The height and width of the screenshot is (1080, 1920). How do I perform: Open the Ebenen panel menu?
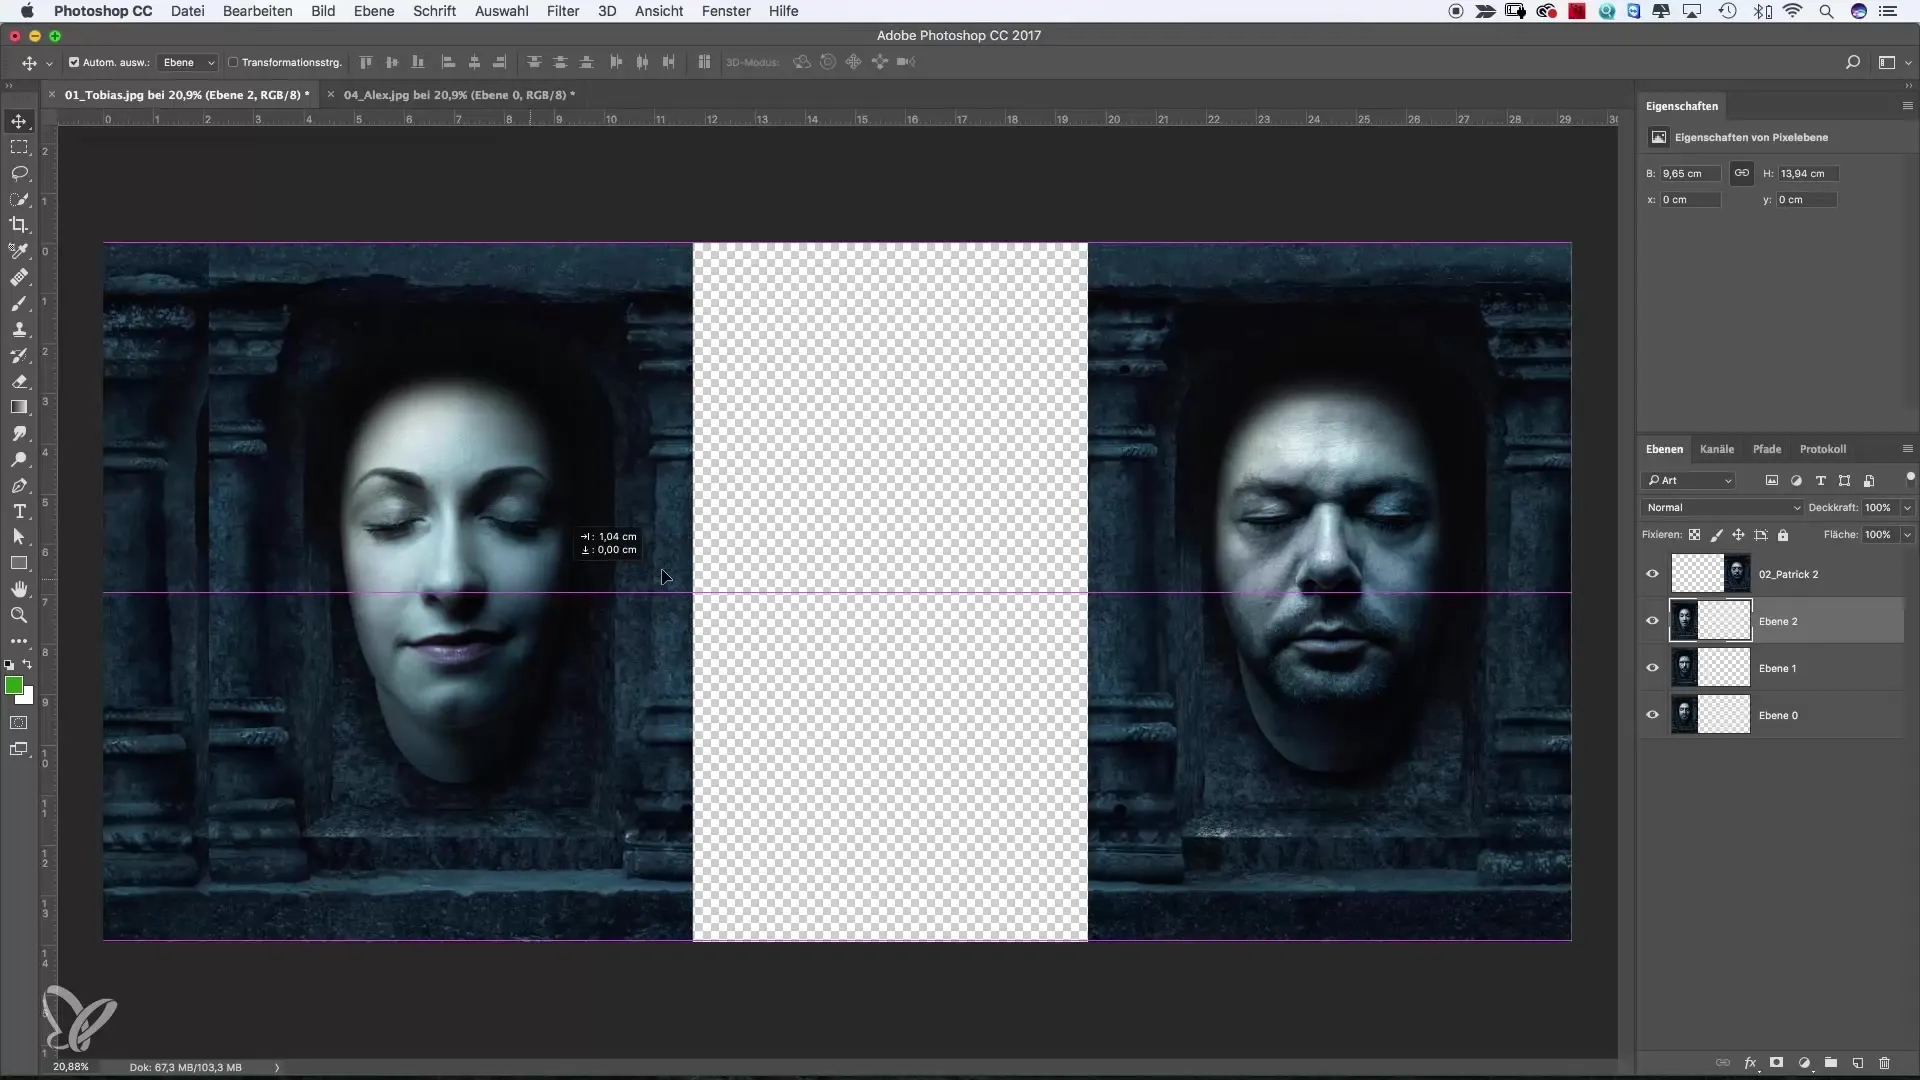point(1907,449)
